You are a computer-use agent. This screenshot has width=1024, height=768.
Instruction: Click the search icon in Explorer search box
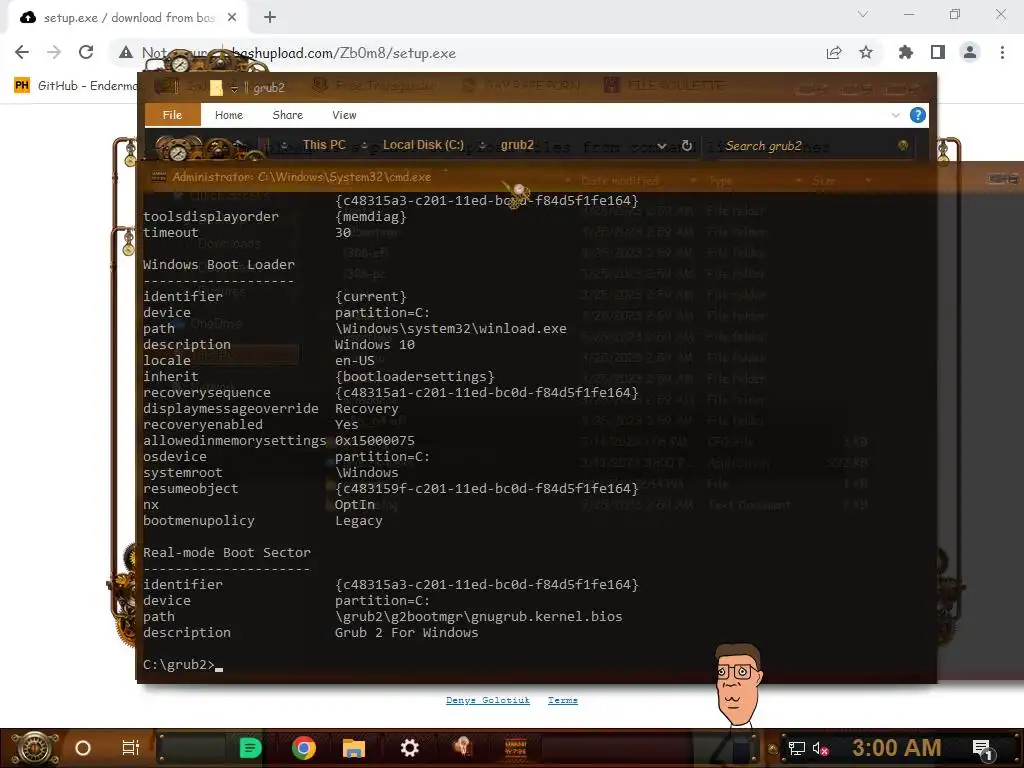point(903,146)
